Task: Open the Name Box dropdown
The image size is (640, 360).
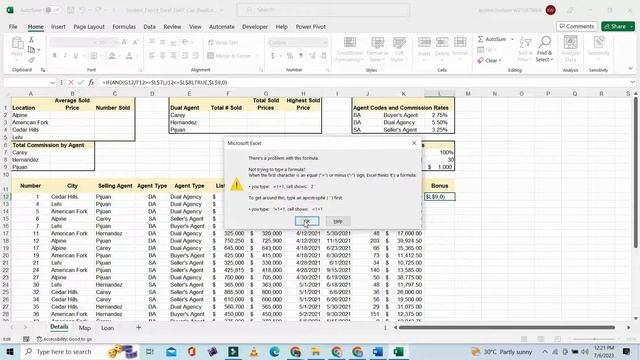Action: coord(52,82)
